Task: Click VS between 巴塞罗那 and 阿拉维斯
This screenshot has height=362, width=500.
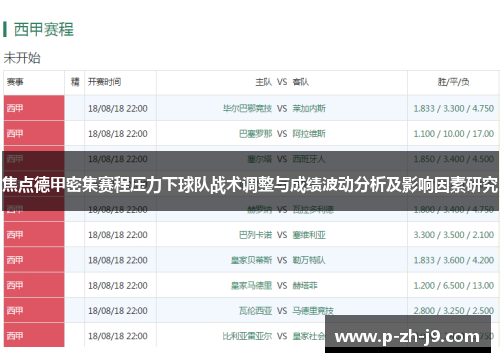Action: point(282,134)
